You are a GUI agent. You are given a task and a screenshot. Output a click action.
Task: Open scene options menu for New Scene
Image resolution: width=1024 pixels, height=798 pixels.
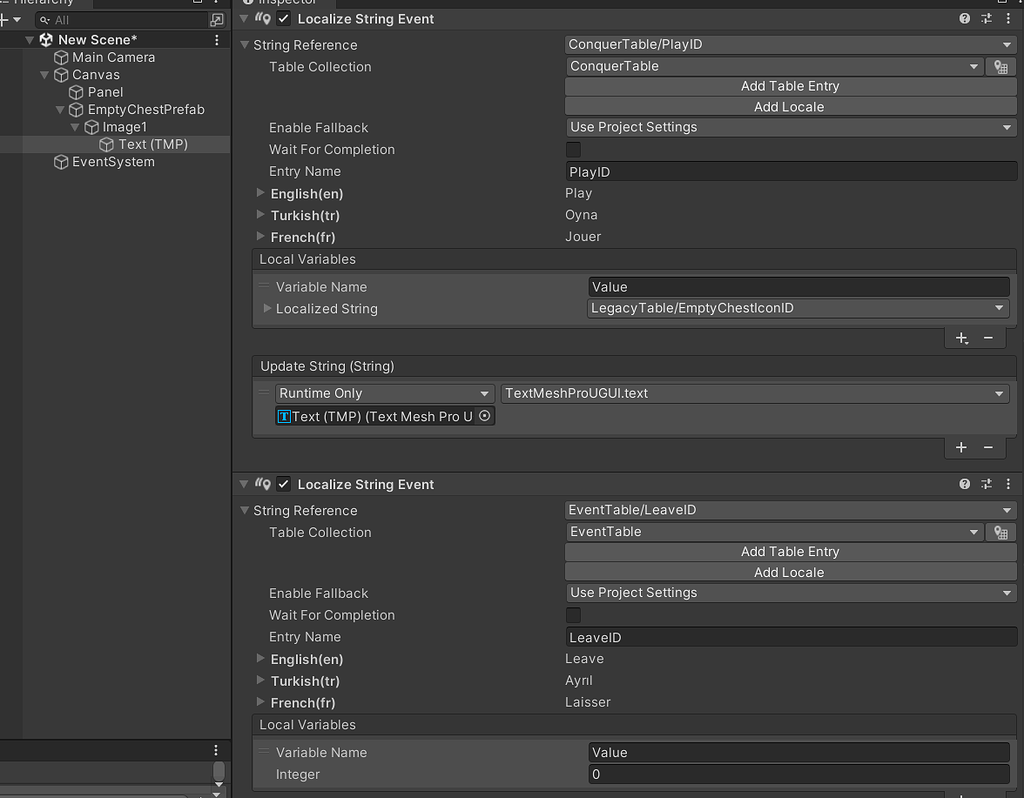tap(217, 40)
